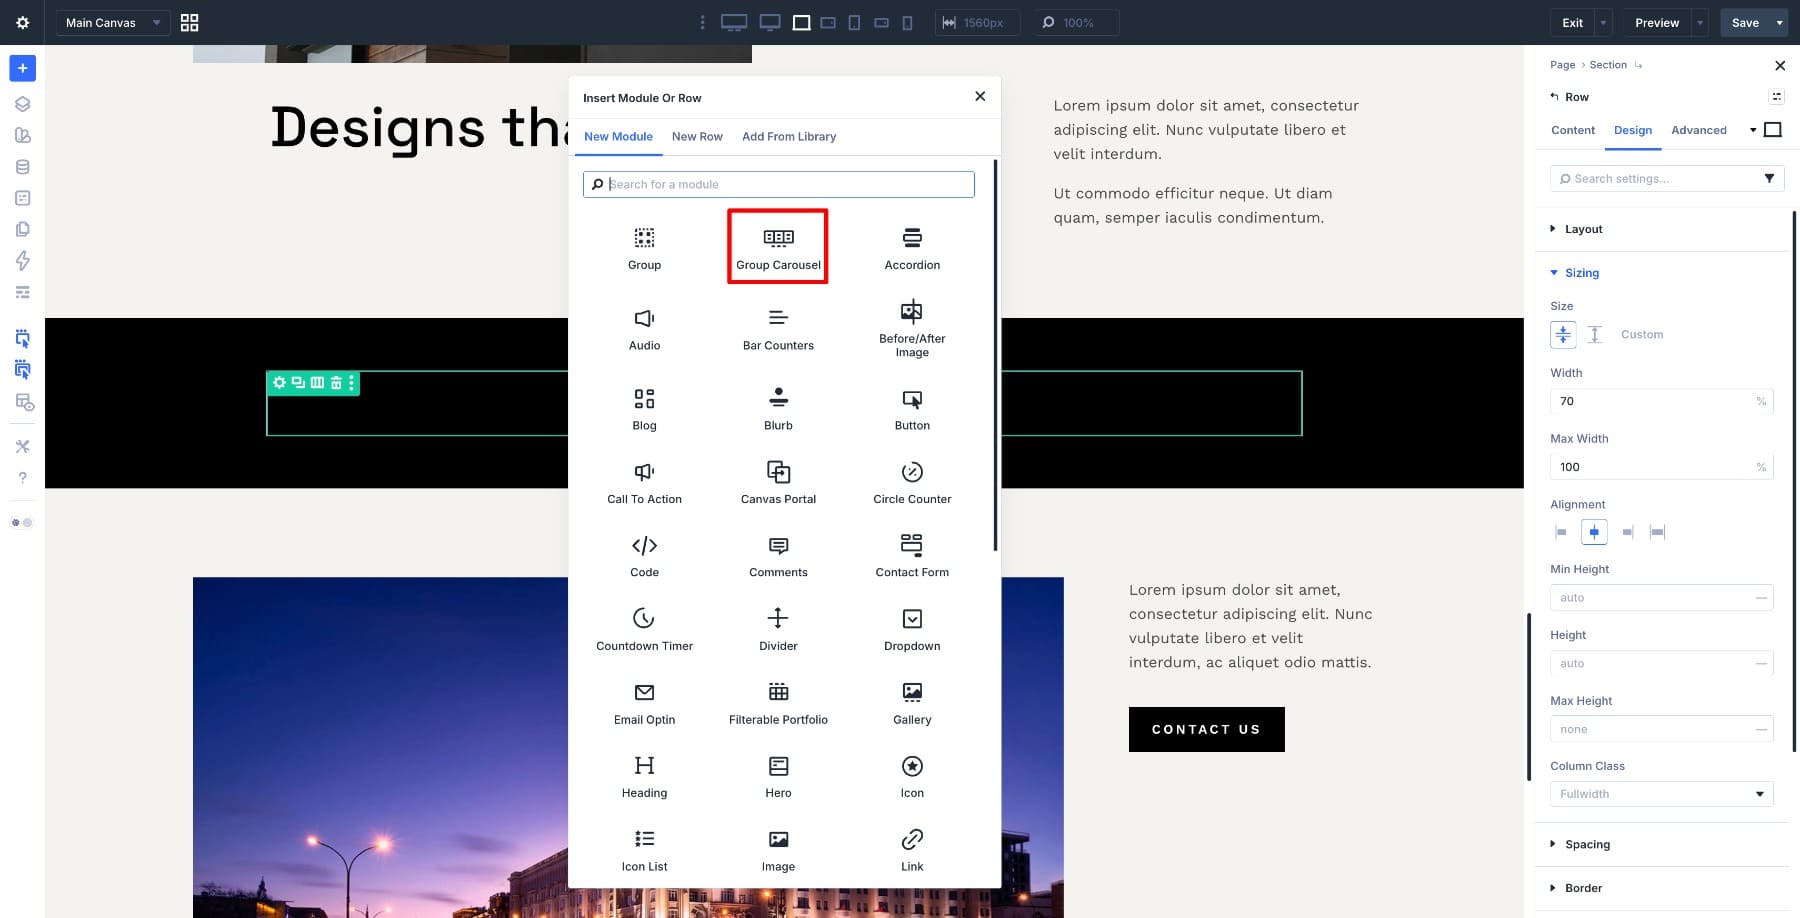Expand the Spacing section

point(1588,844)
